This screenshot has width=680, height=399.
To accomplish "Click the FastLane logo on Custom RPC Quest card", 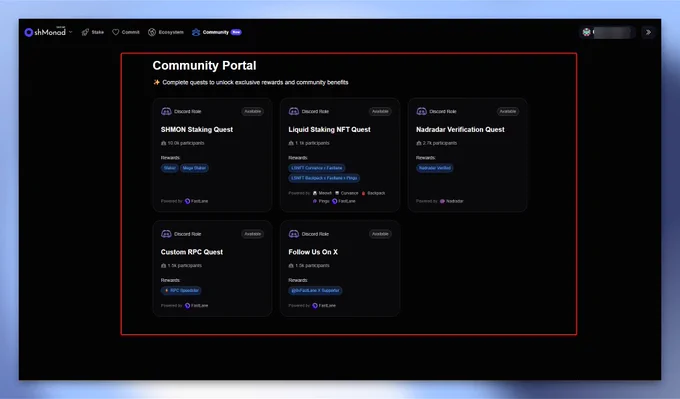I will [187, 305].
